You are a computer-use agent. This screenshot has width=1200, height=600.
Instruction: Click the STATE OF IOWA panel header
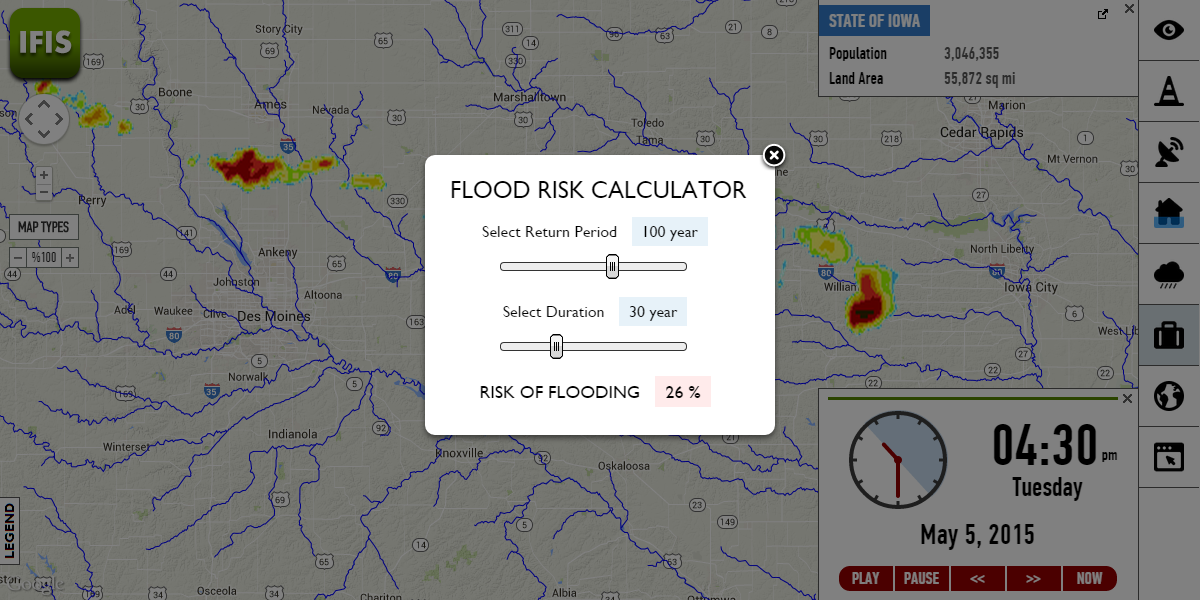click(874, 20)
